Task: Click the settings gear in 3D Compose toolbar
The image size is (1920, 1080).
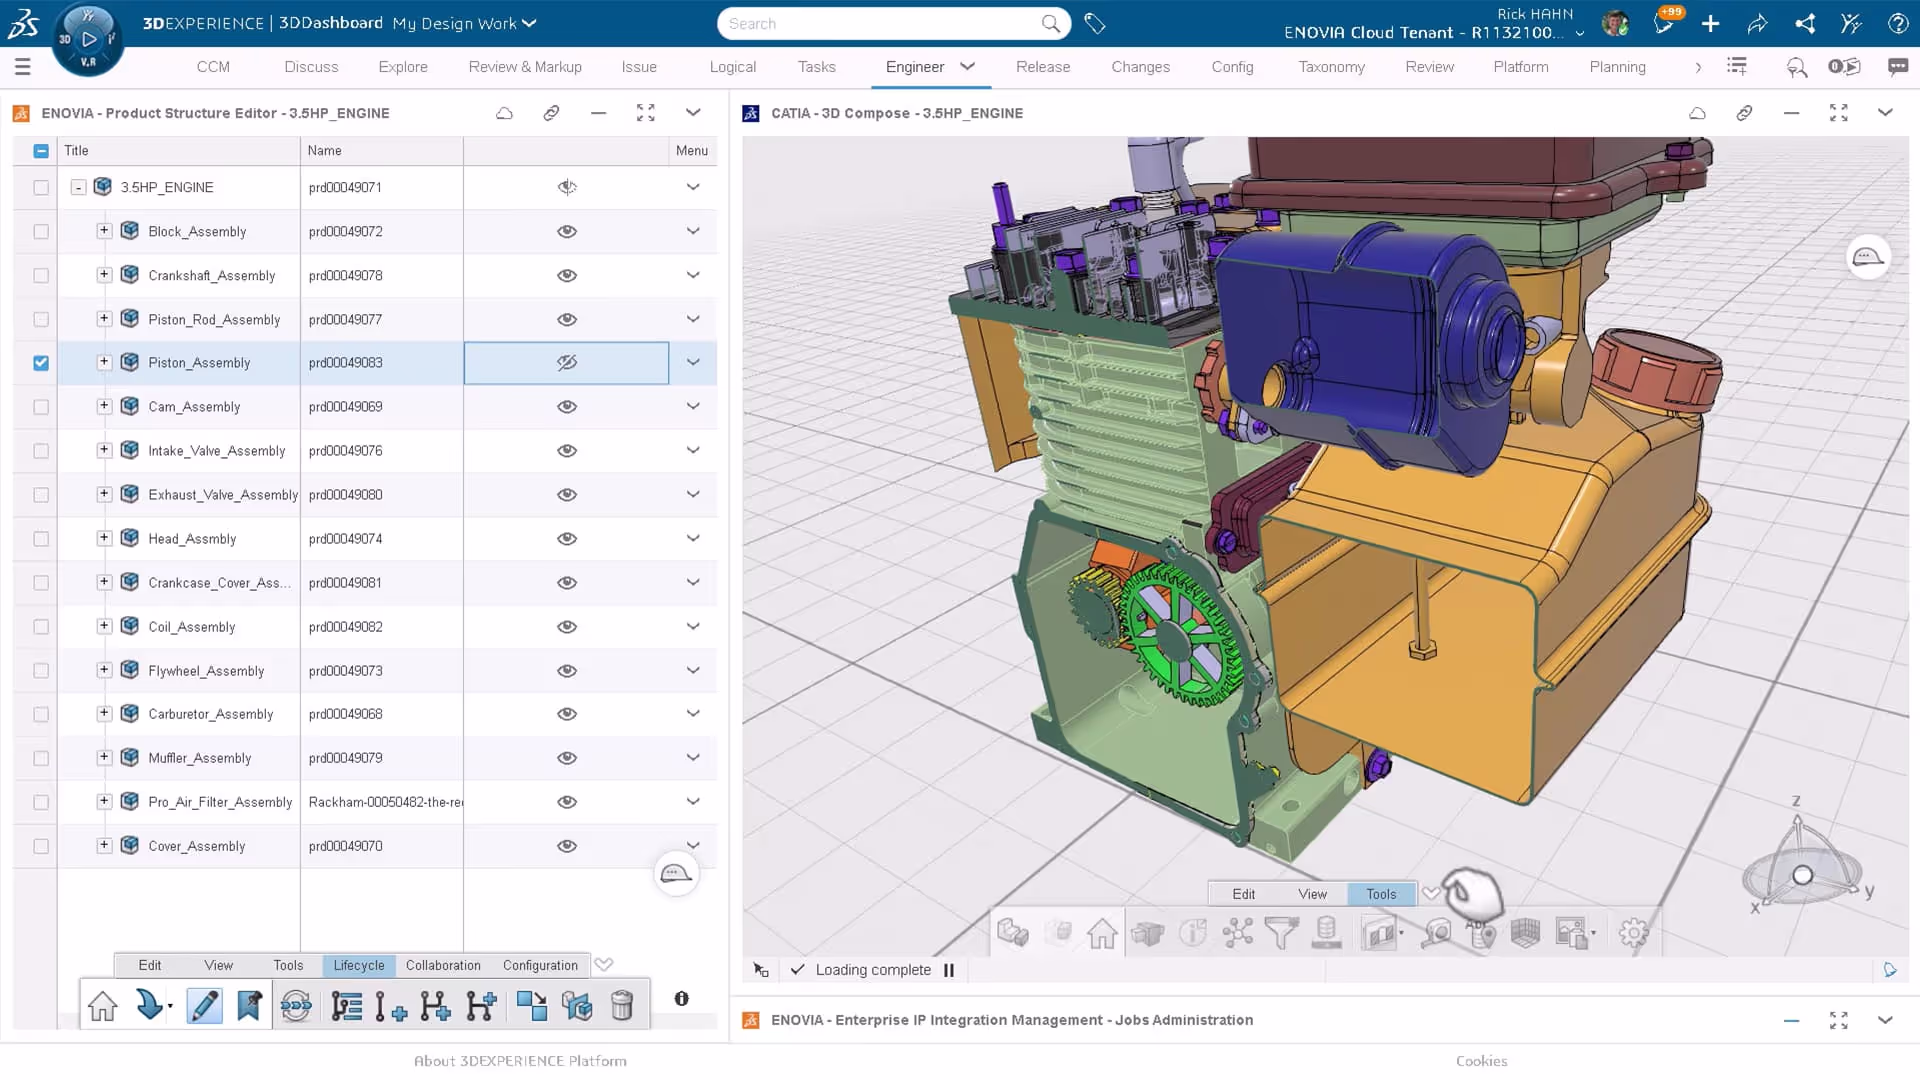Action: [x=1634, y=933]
